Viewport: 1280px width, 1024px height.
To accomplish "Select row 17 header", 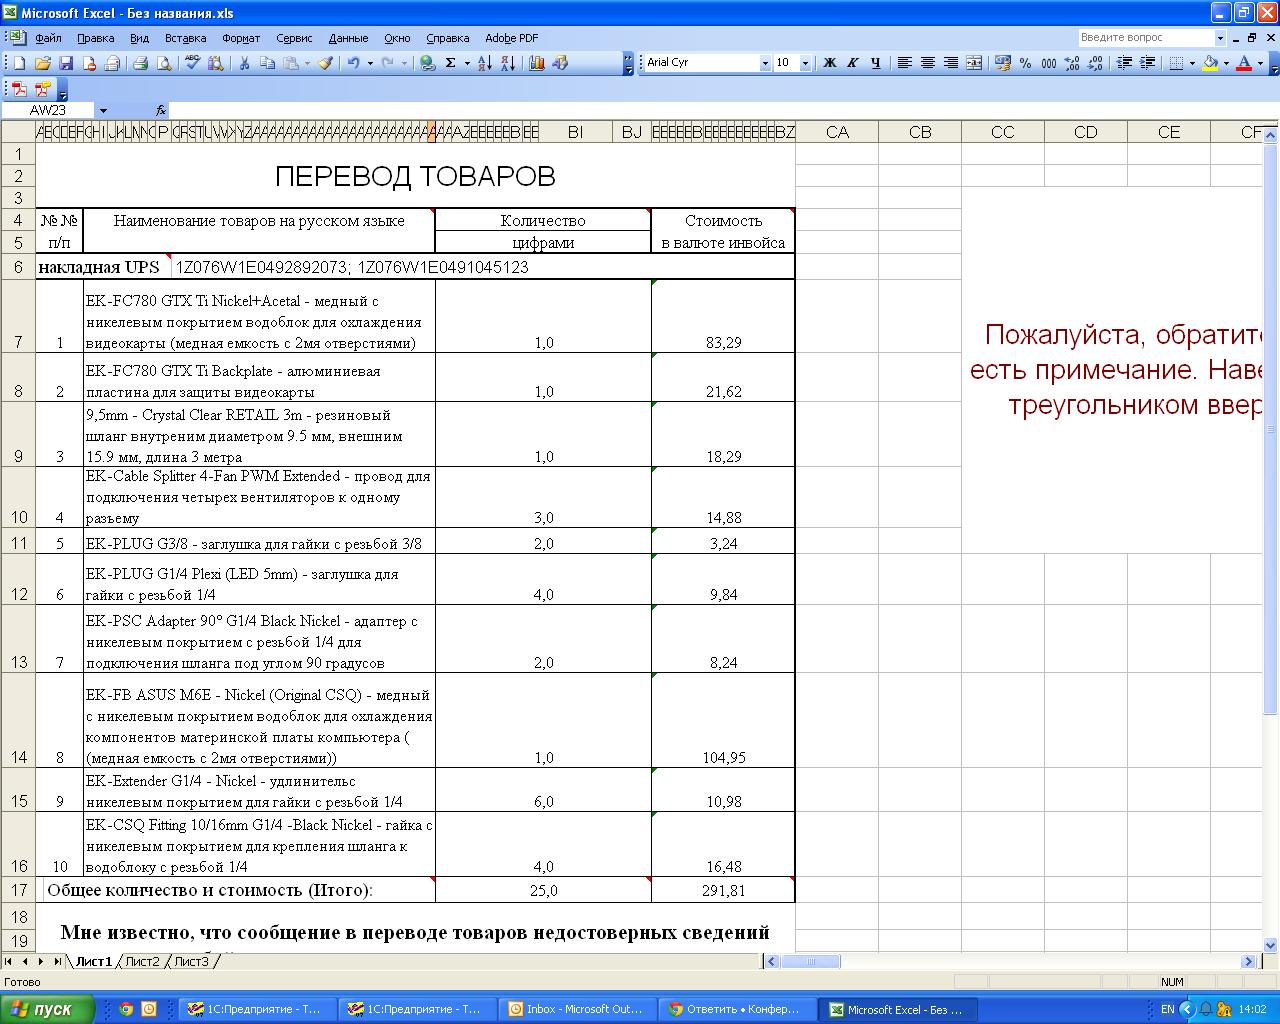I will [18, 890].
